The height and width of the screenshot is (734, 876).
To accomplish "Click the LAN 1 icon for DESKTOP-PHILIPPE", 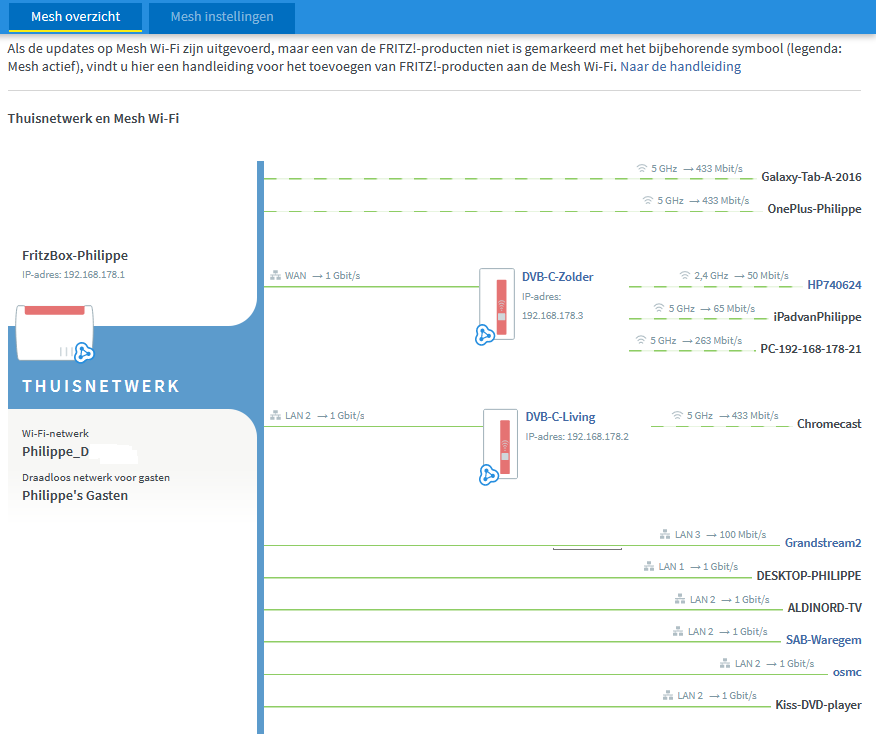I will point(649,567).
